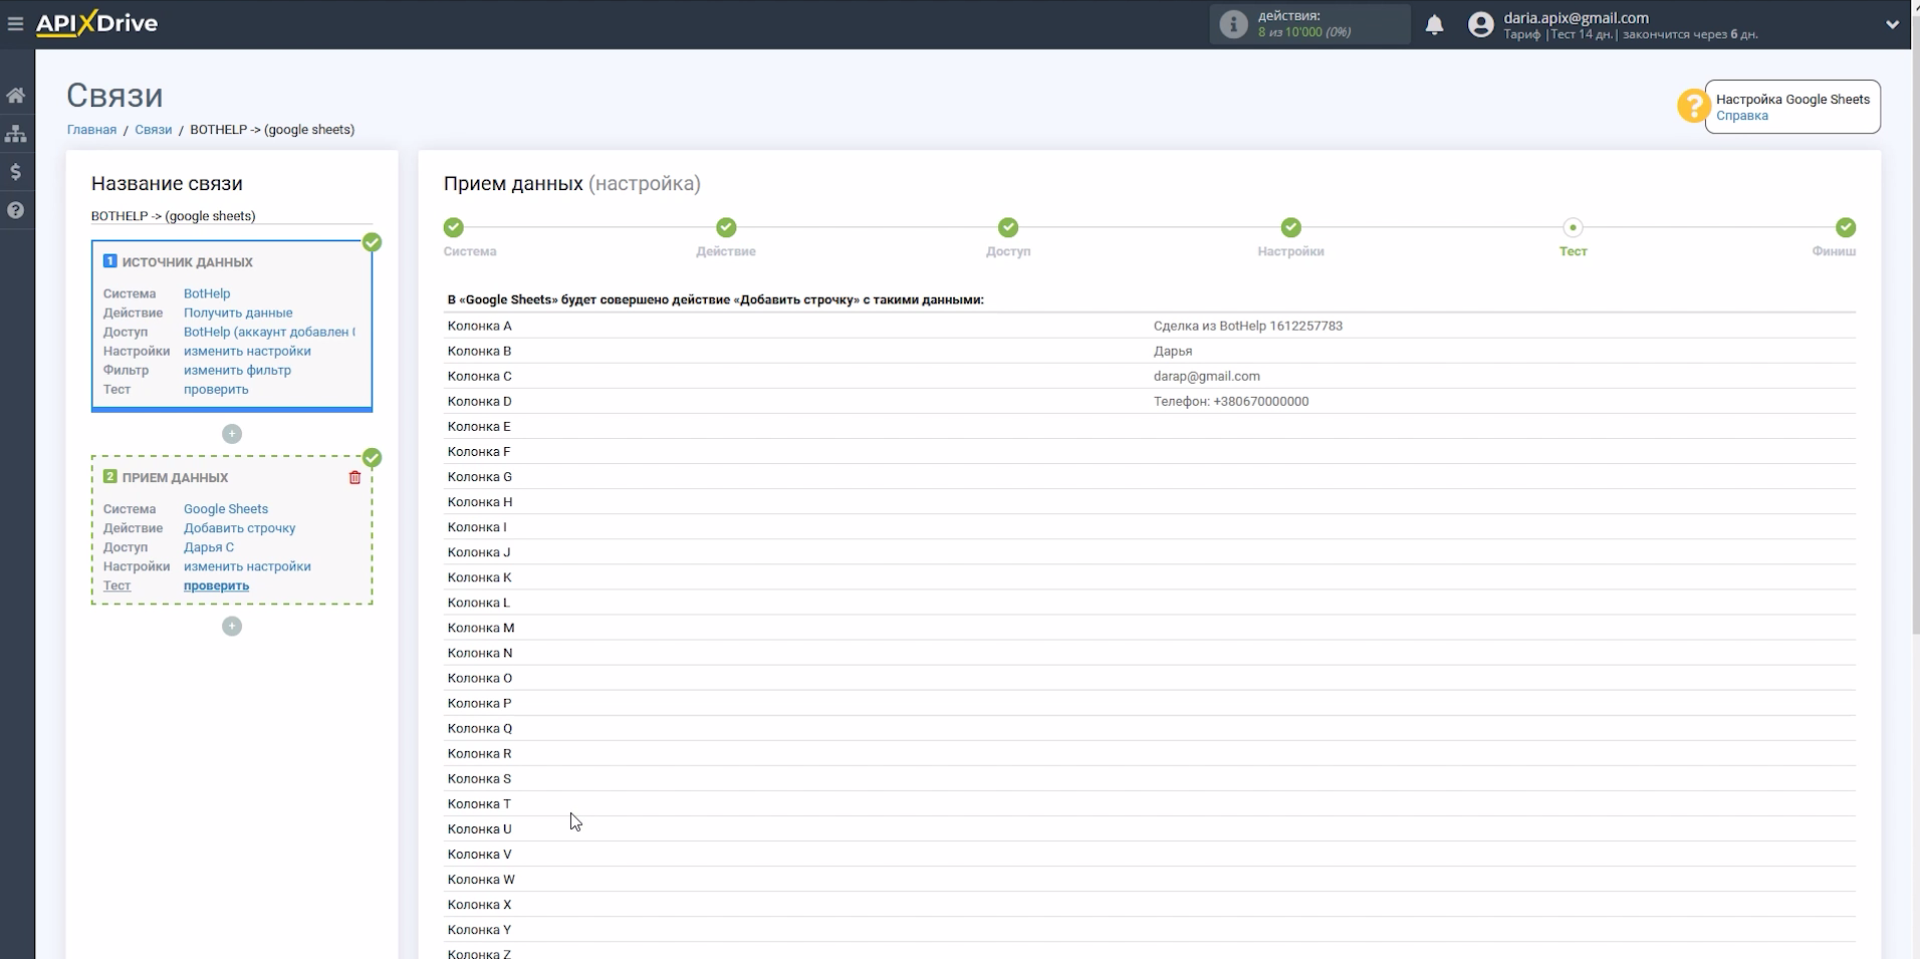This screenshot has width=1920, height=959.
Task: Go to the Тест step
Action: click(1573, 227)
